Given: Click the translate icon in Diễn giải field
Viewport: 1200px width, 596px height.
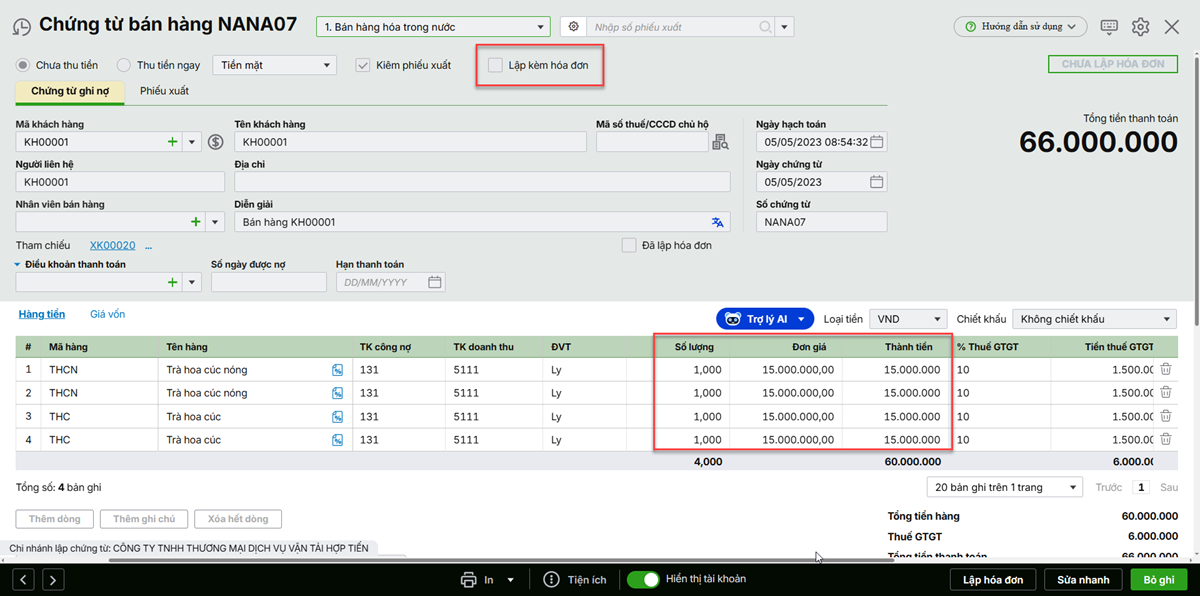Looking at the screenshot, I should coord(717,222).
